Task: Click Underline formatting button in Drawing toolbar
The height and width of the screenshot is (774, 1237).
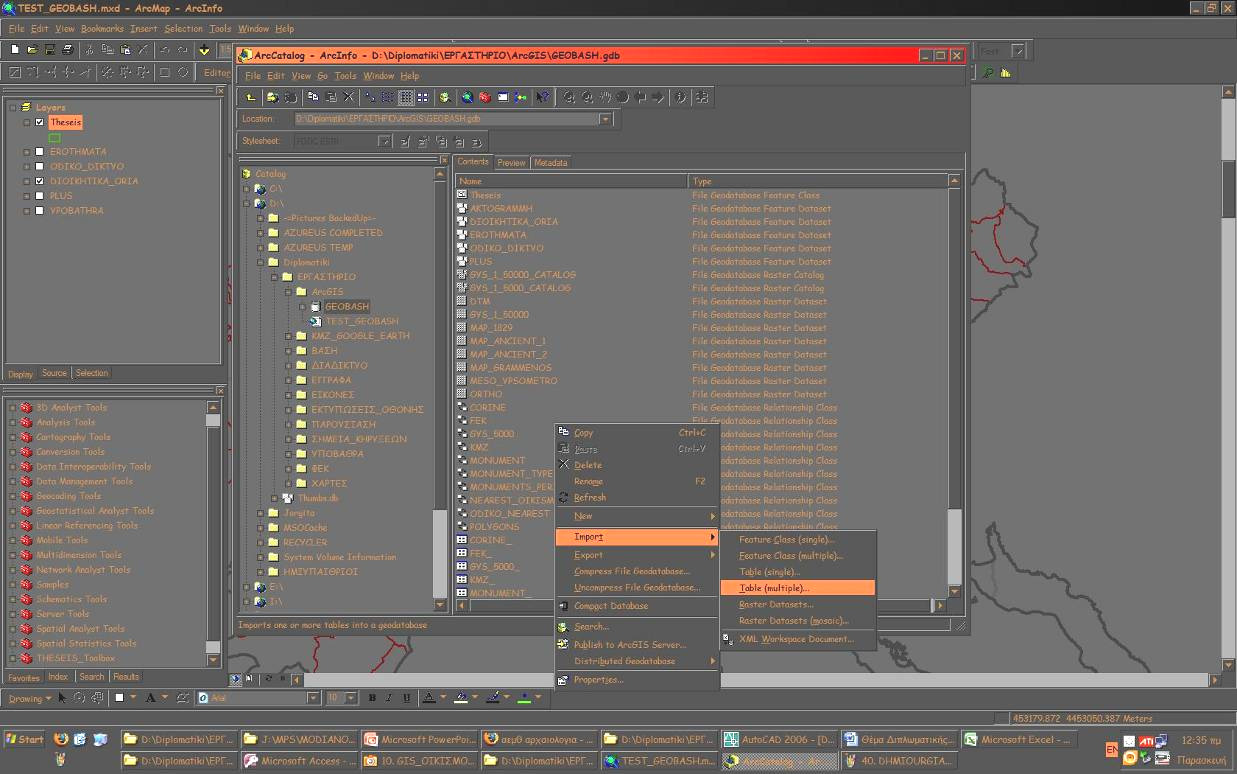Action: pos(405,698)
